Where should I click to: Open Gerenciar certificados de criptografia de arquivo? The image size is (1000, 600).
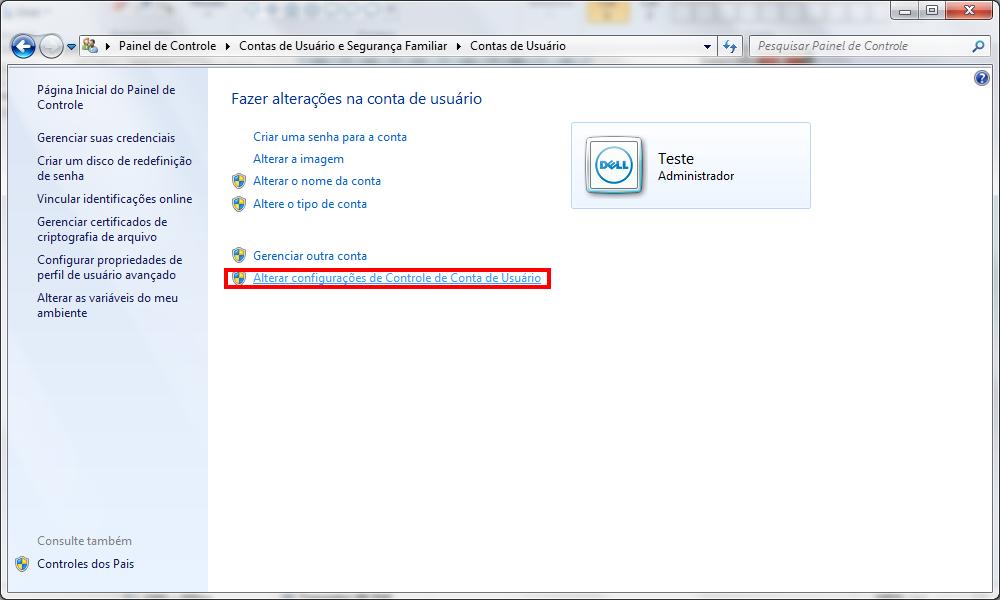(102, 230)
